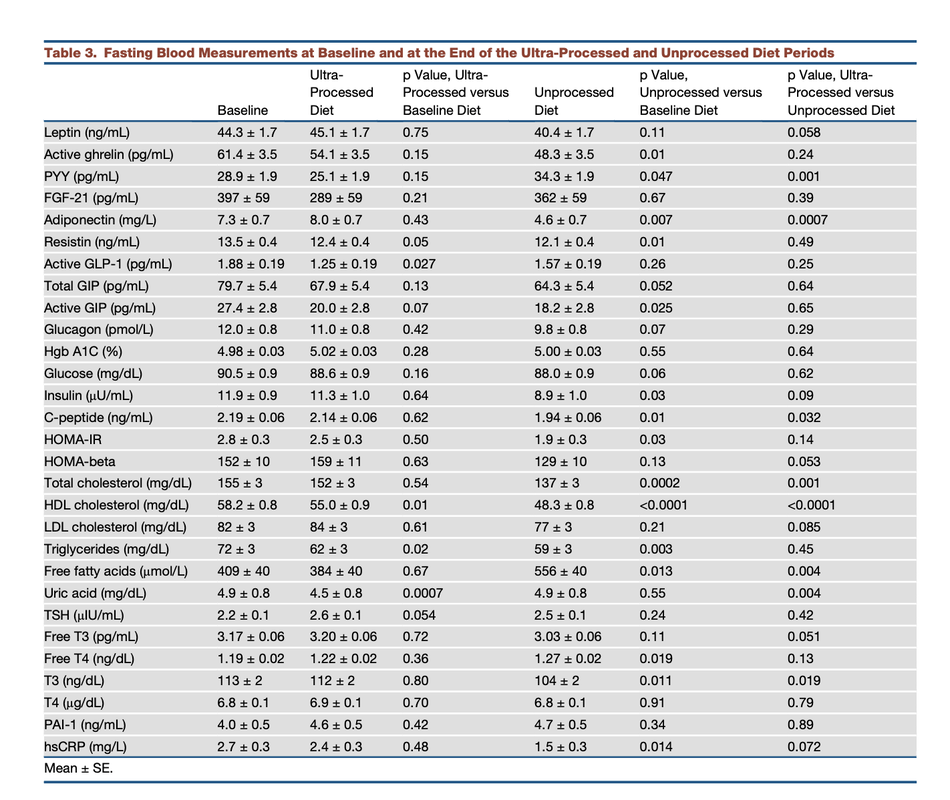Click HOMA-beta ultra-processed value '159 ± 11'

[336, 462]
